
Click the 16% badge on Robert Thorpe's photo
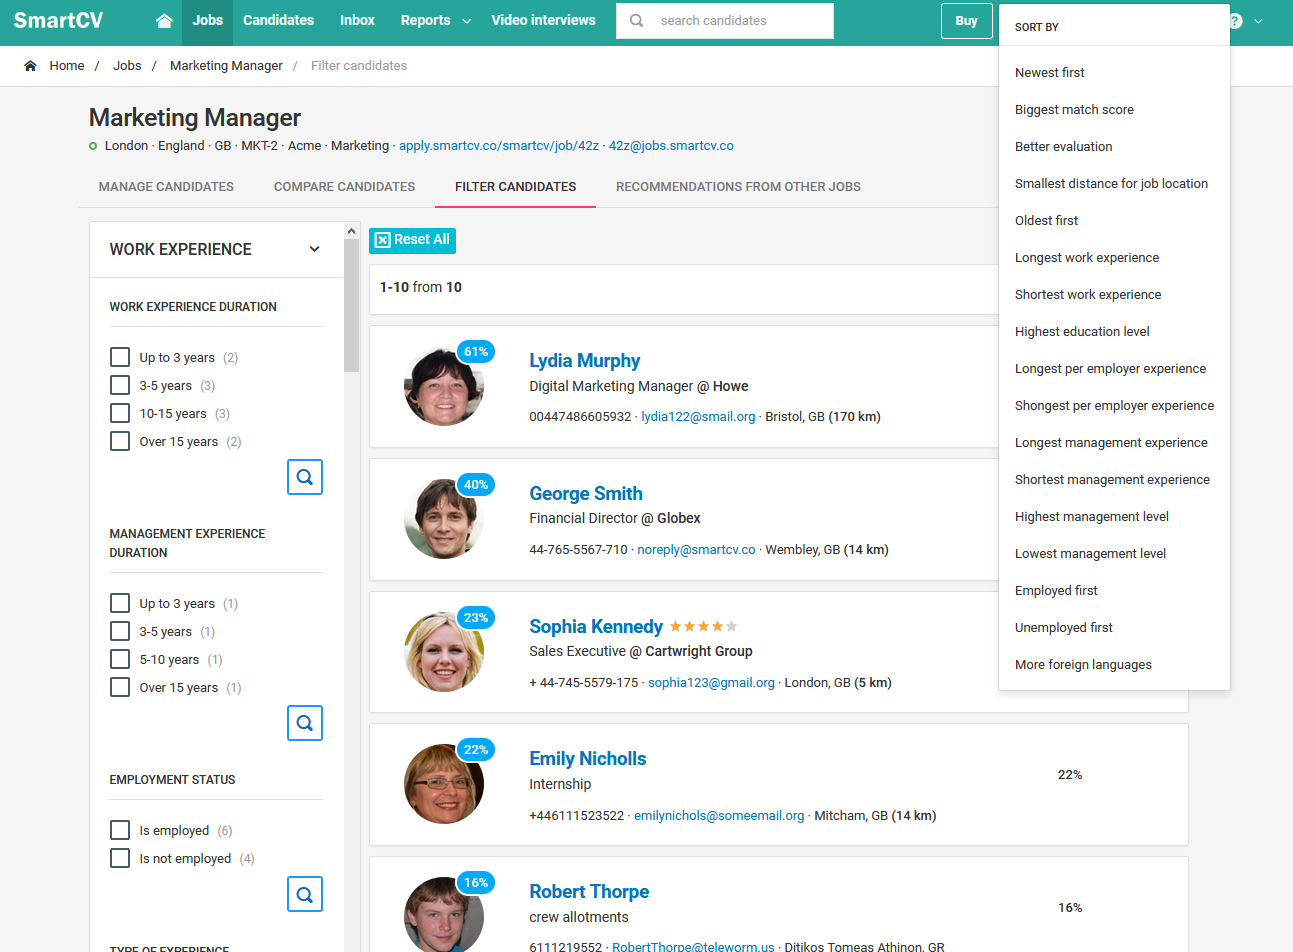[476, 883]
